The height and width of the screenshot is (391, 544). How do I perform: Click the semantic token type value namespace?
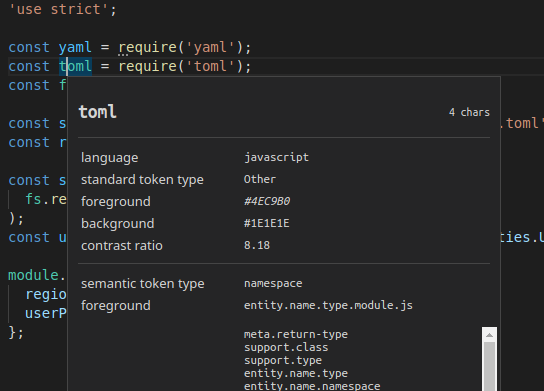tap(273, 283)
